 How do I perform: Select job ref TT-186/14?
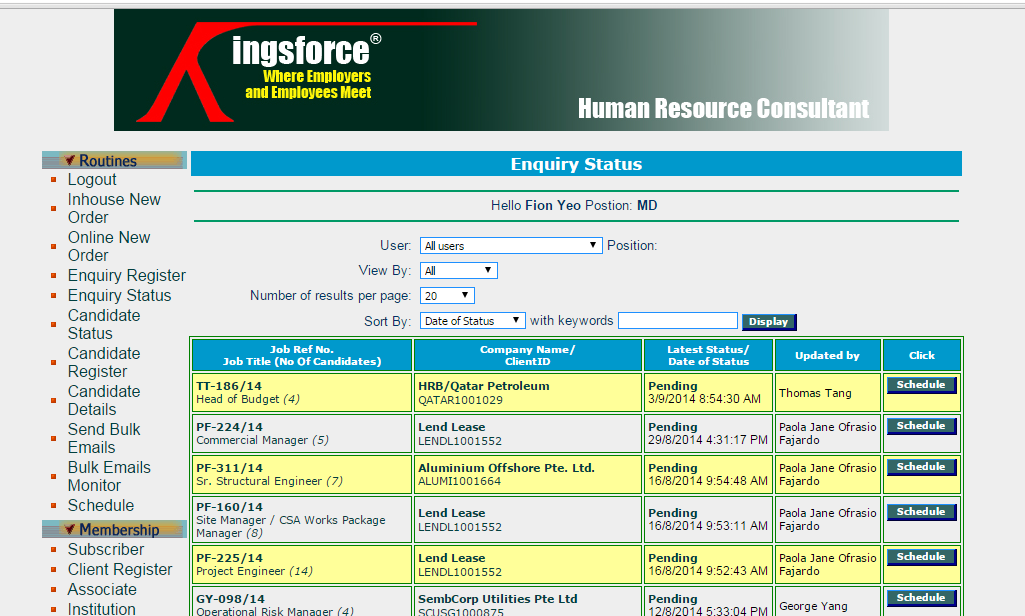229,386
